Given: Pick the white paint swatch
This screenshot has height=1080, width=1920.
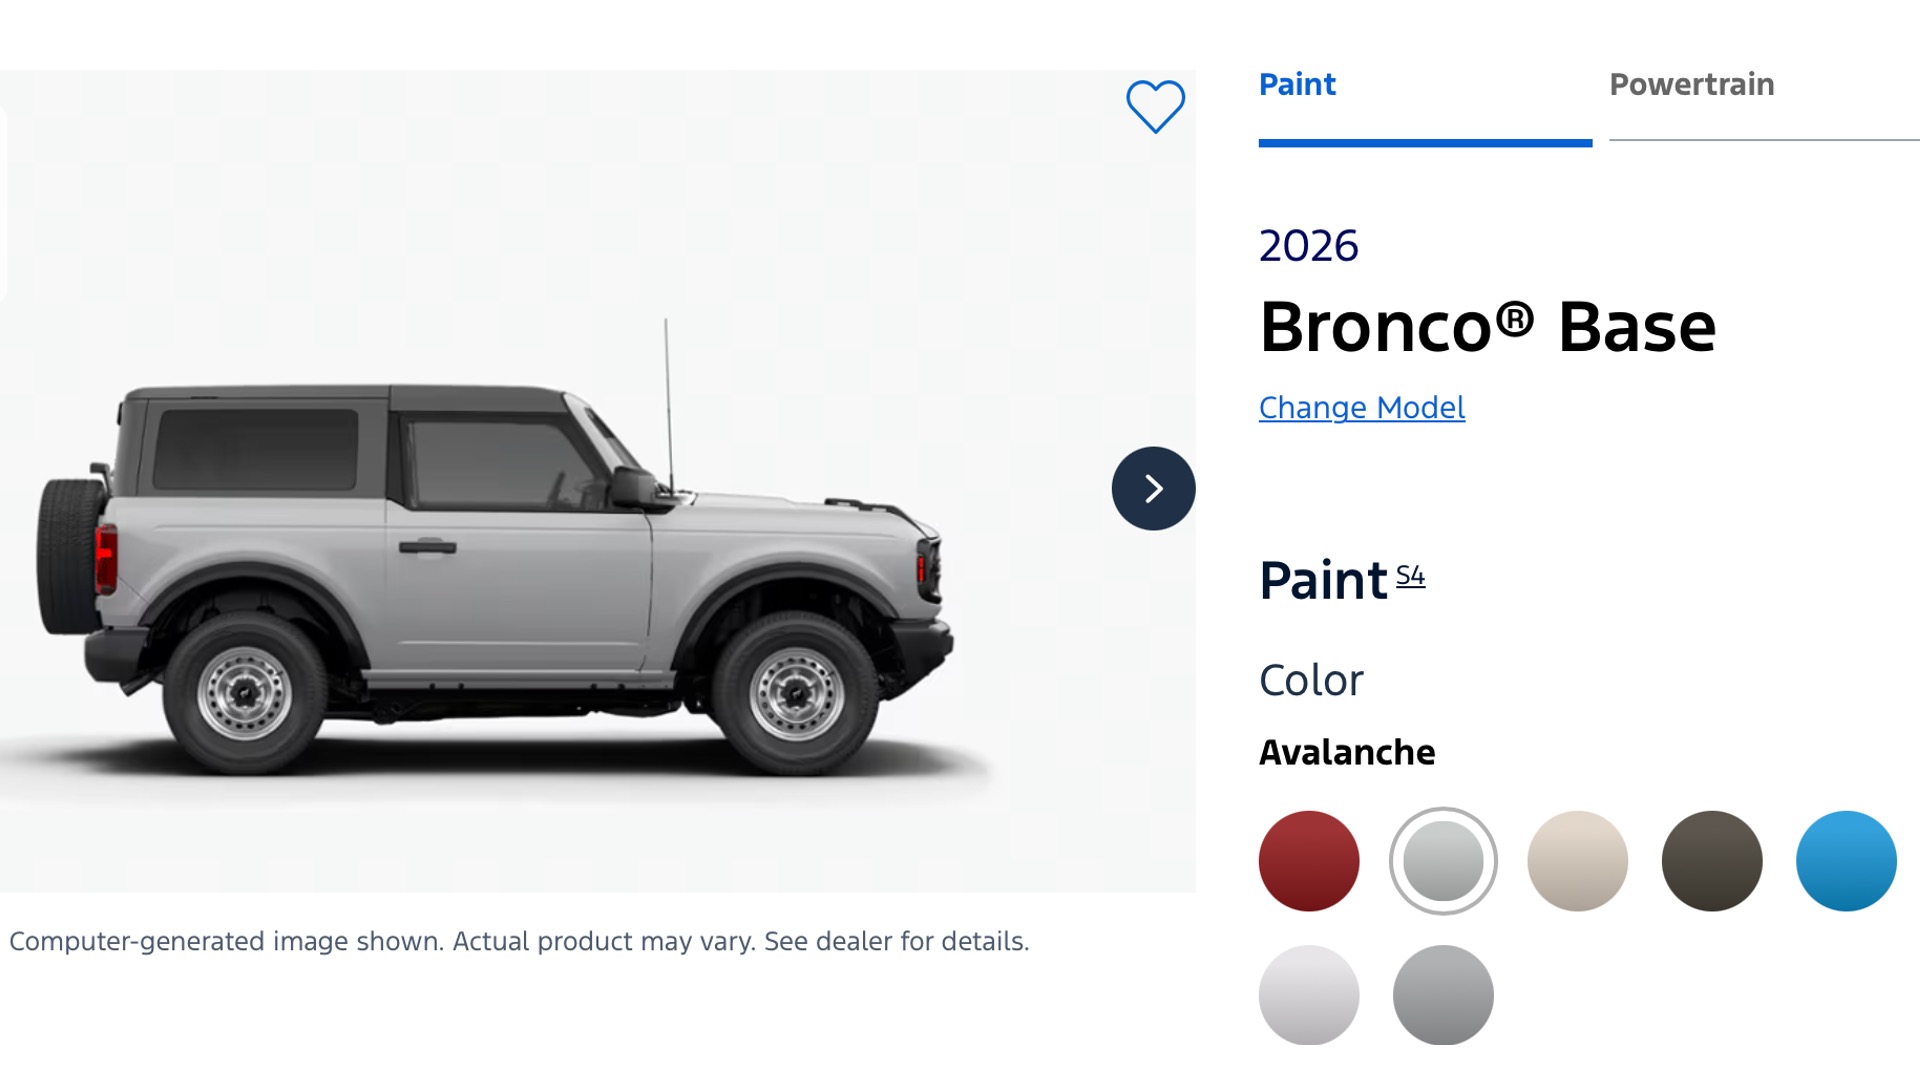Looking at the screenshot, I should [1308, 995].
